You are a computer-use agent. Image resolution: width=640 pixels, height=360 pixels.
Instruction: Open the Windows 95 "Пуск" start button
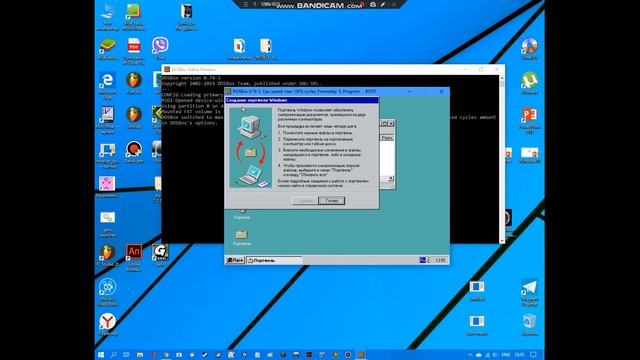point(235,260)
